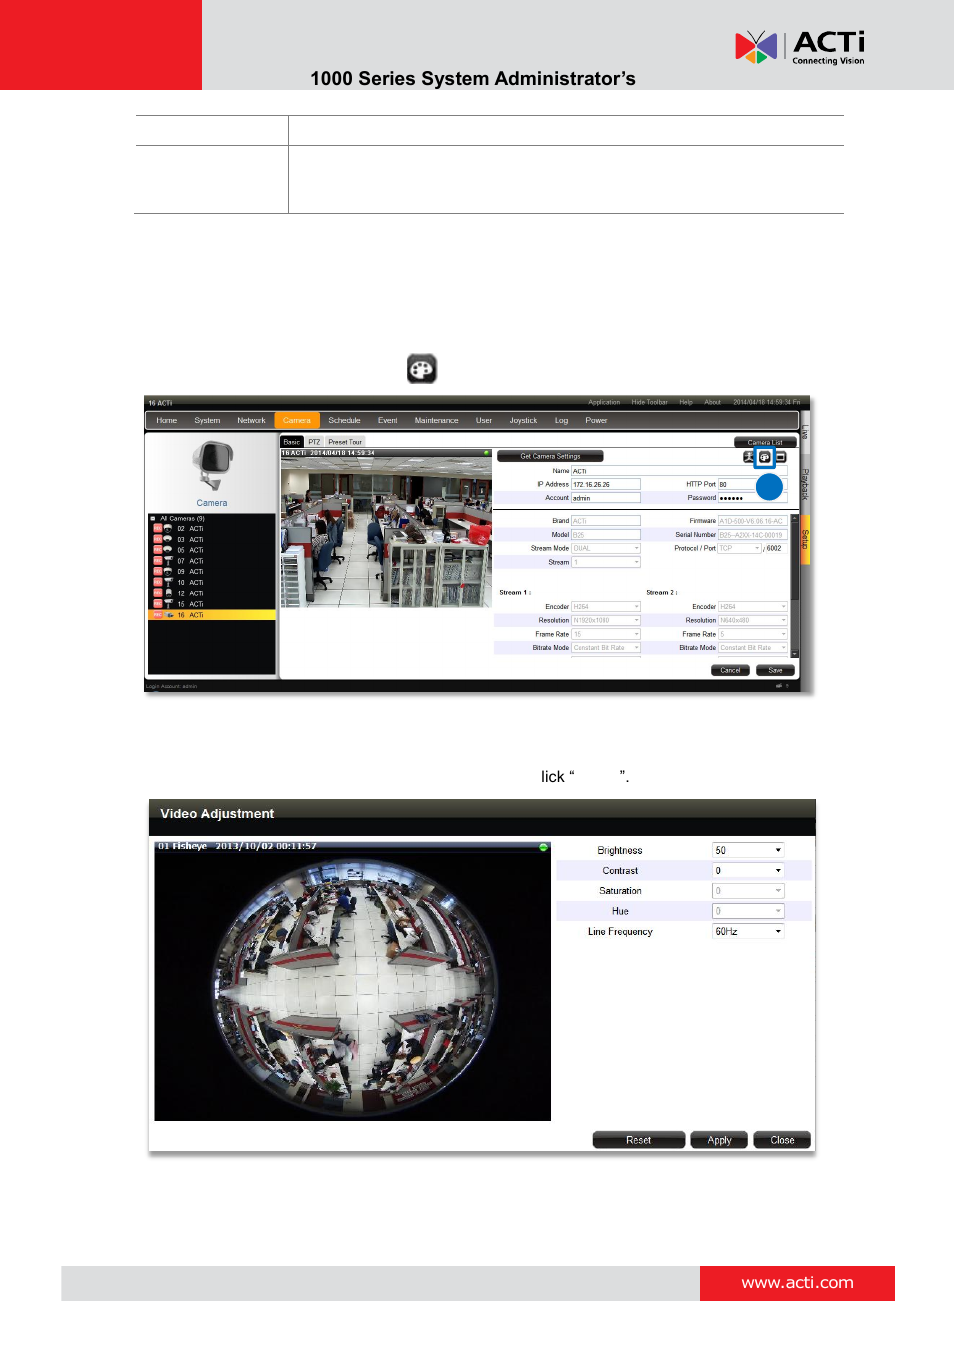Switch to the Setup side tab
Image resolution: width=954 pixels, height=1350 pixels.
click(805, 540)
